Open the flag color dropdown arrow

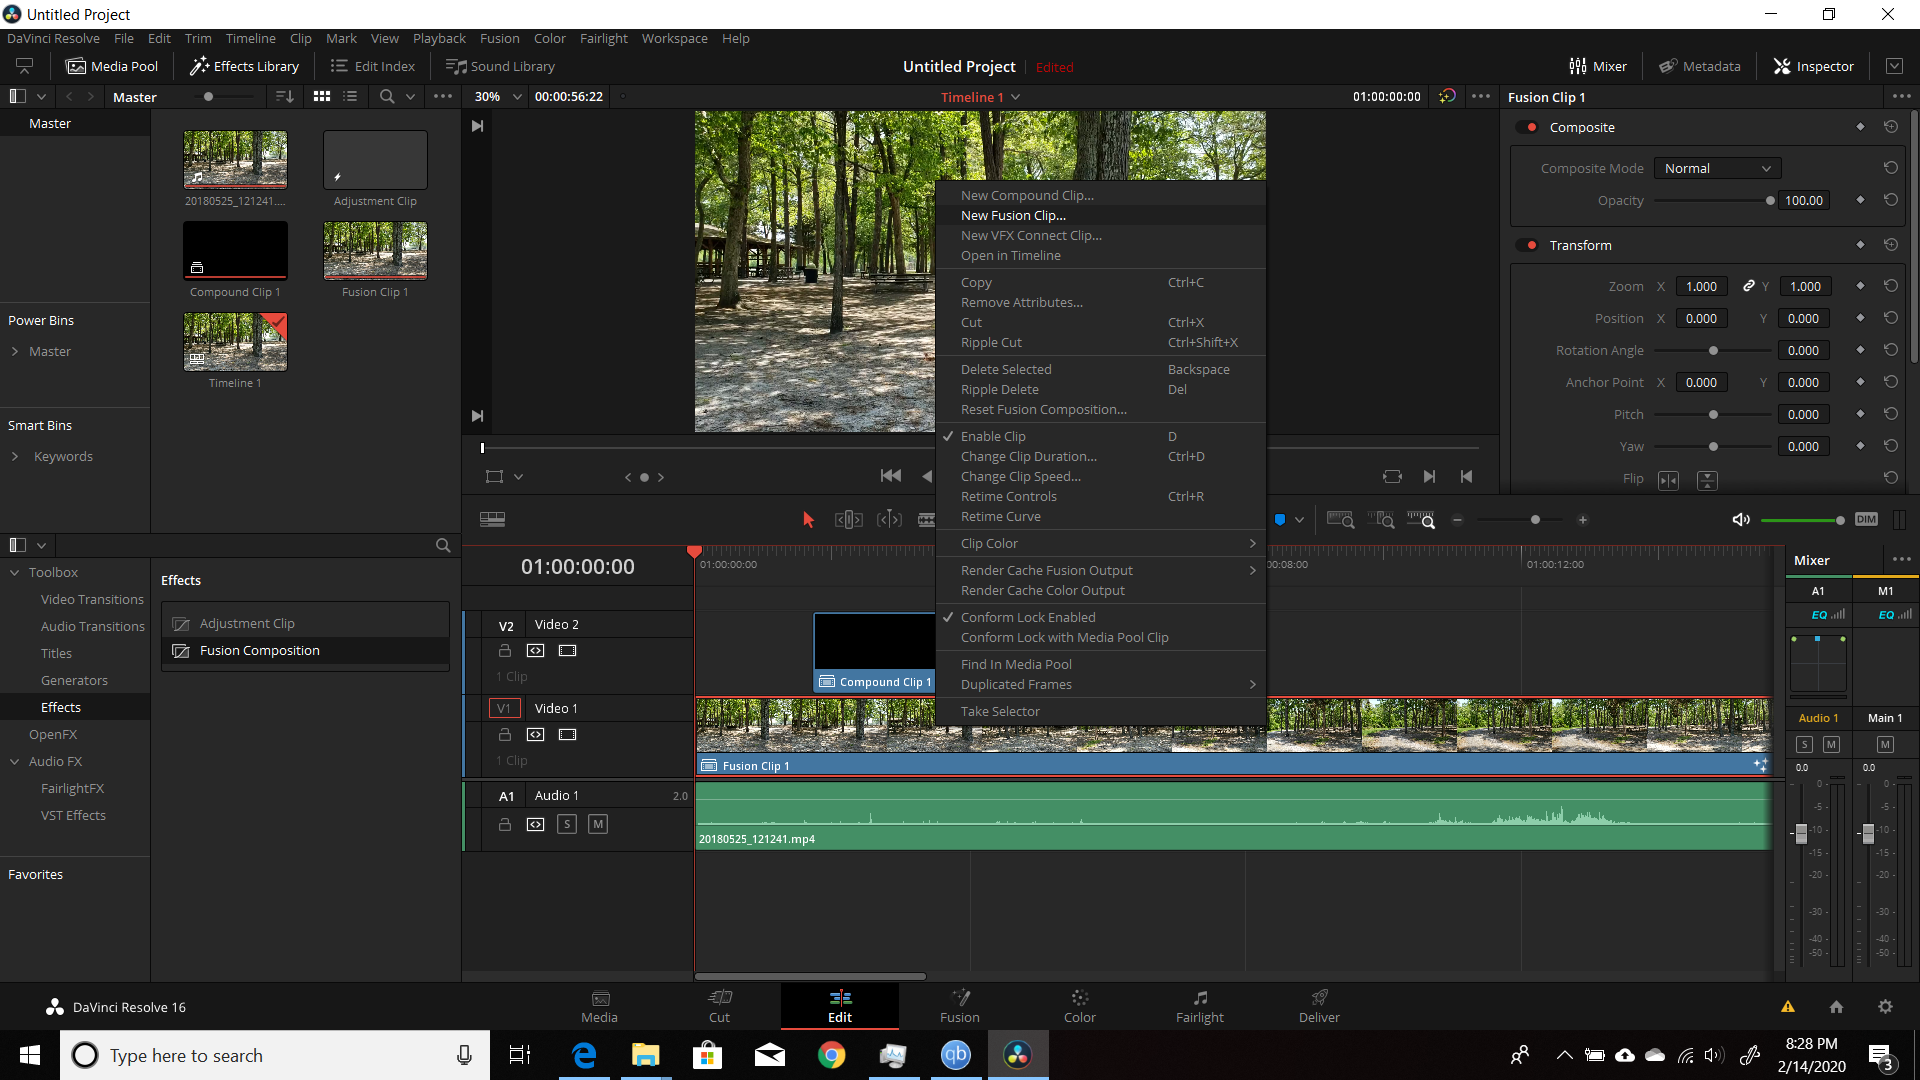point(1299,520)
